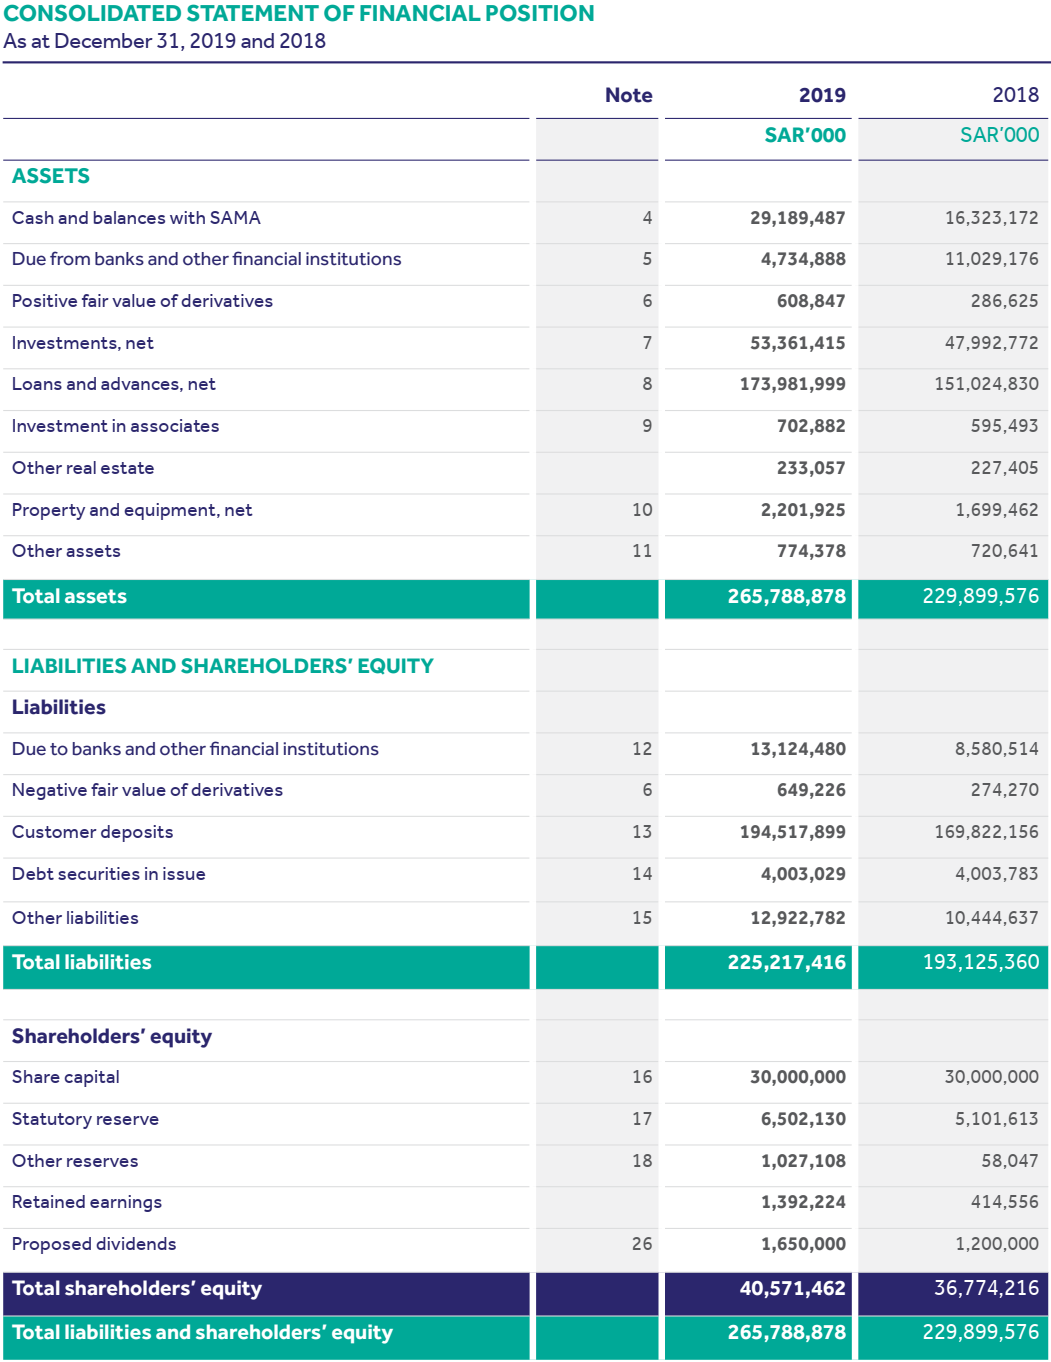Select the Total liabilities and shareholders' equity label
The image size is (1051, 1362).
[202, 1333]
